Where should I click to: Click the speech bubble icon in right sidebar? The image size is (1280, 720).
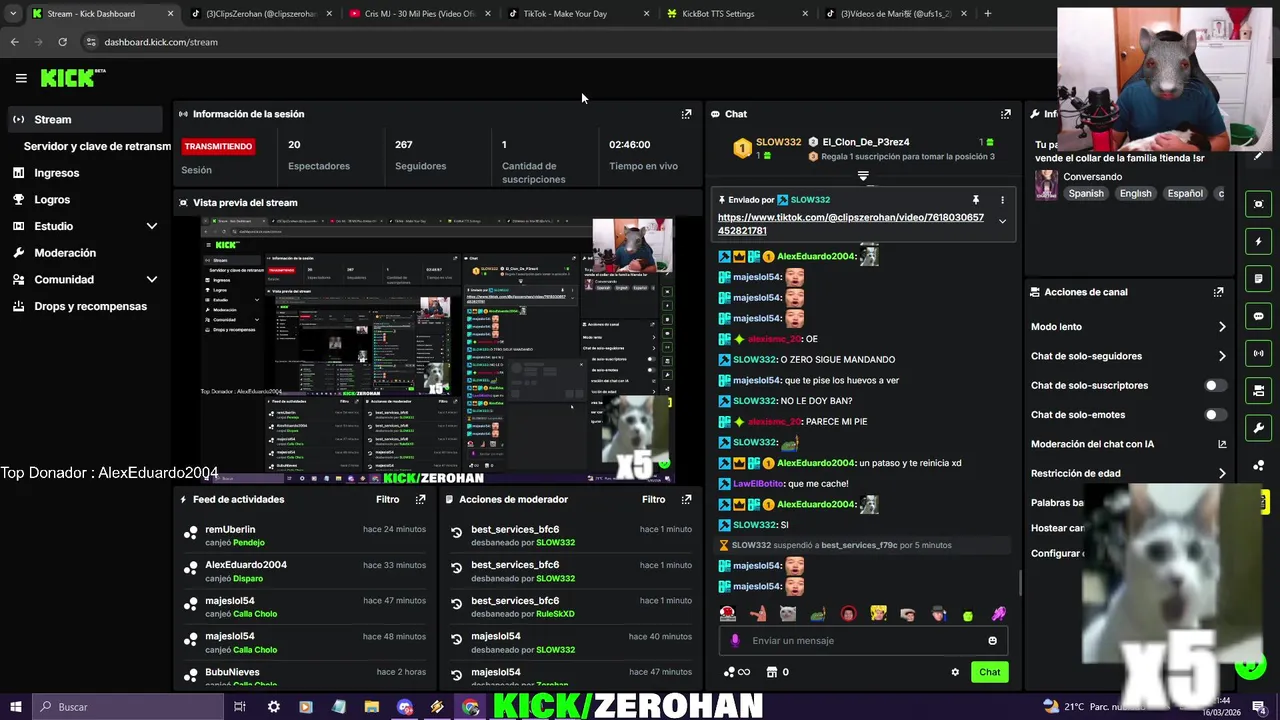1258,316
